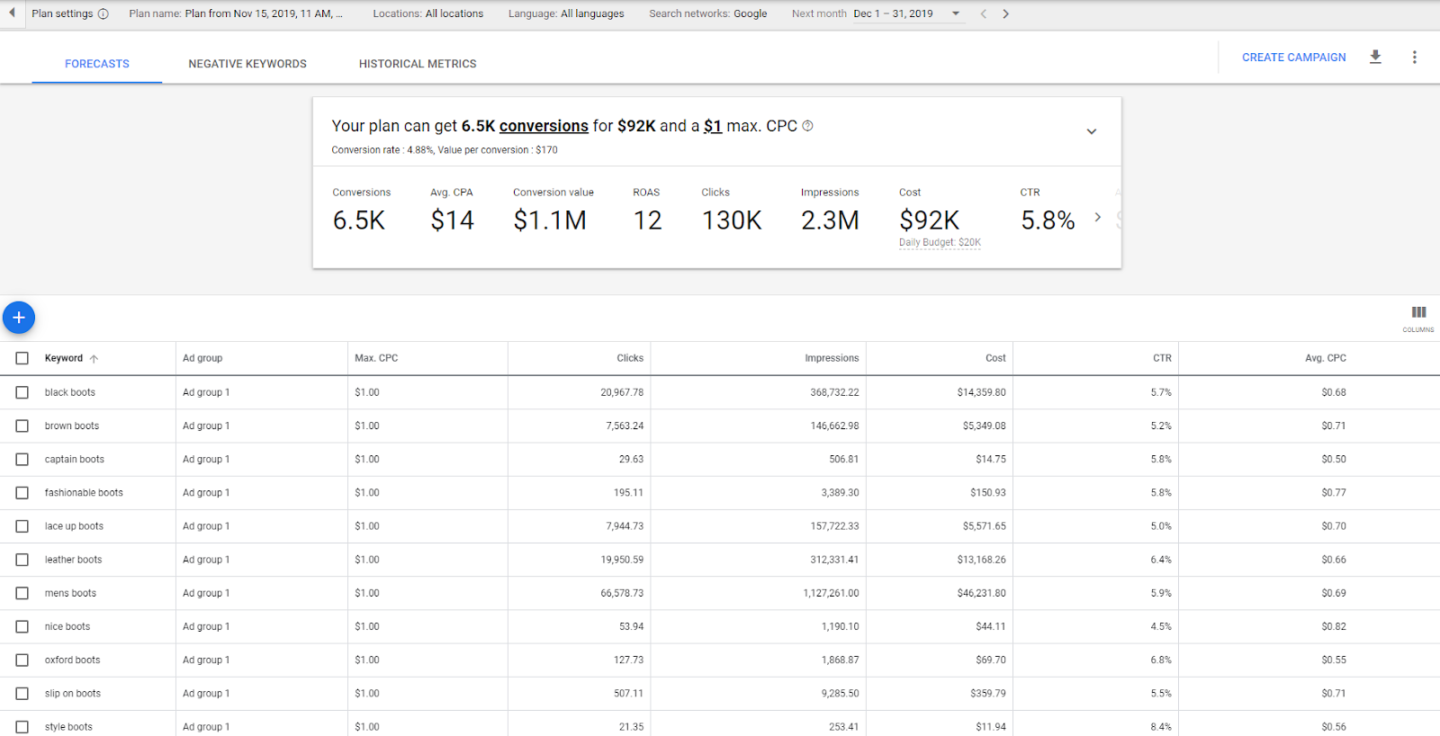Sort table by the Keyword column header
This screenshot has width=1440, height=736.
pos(64,358)
